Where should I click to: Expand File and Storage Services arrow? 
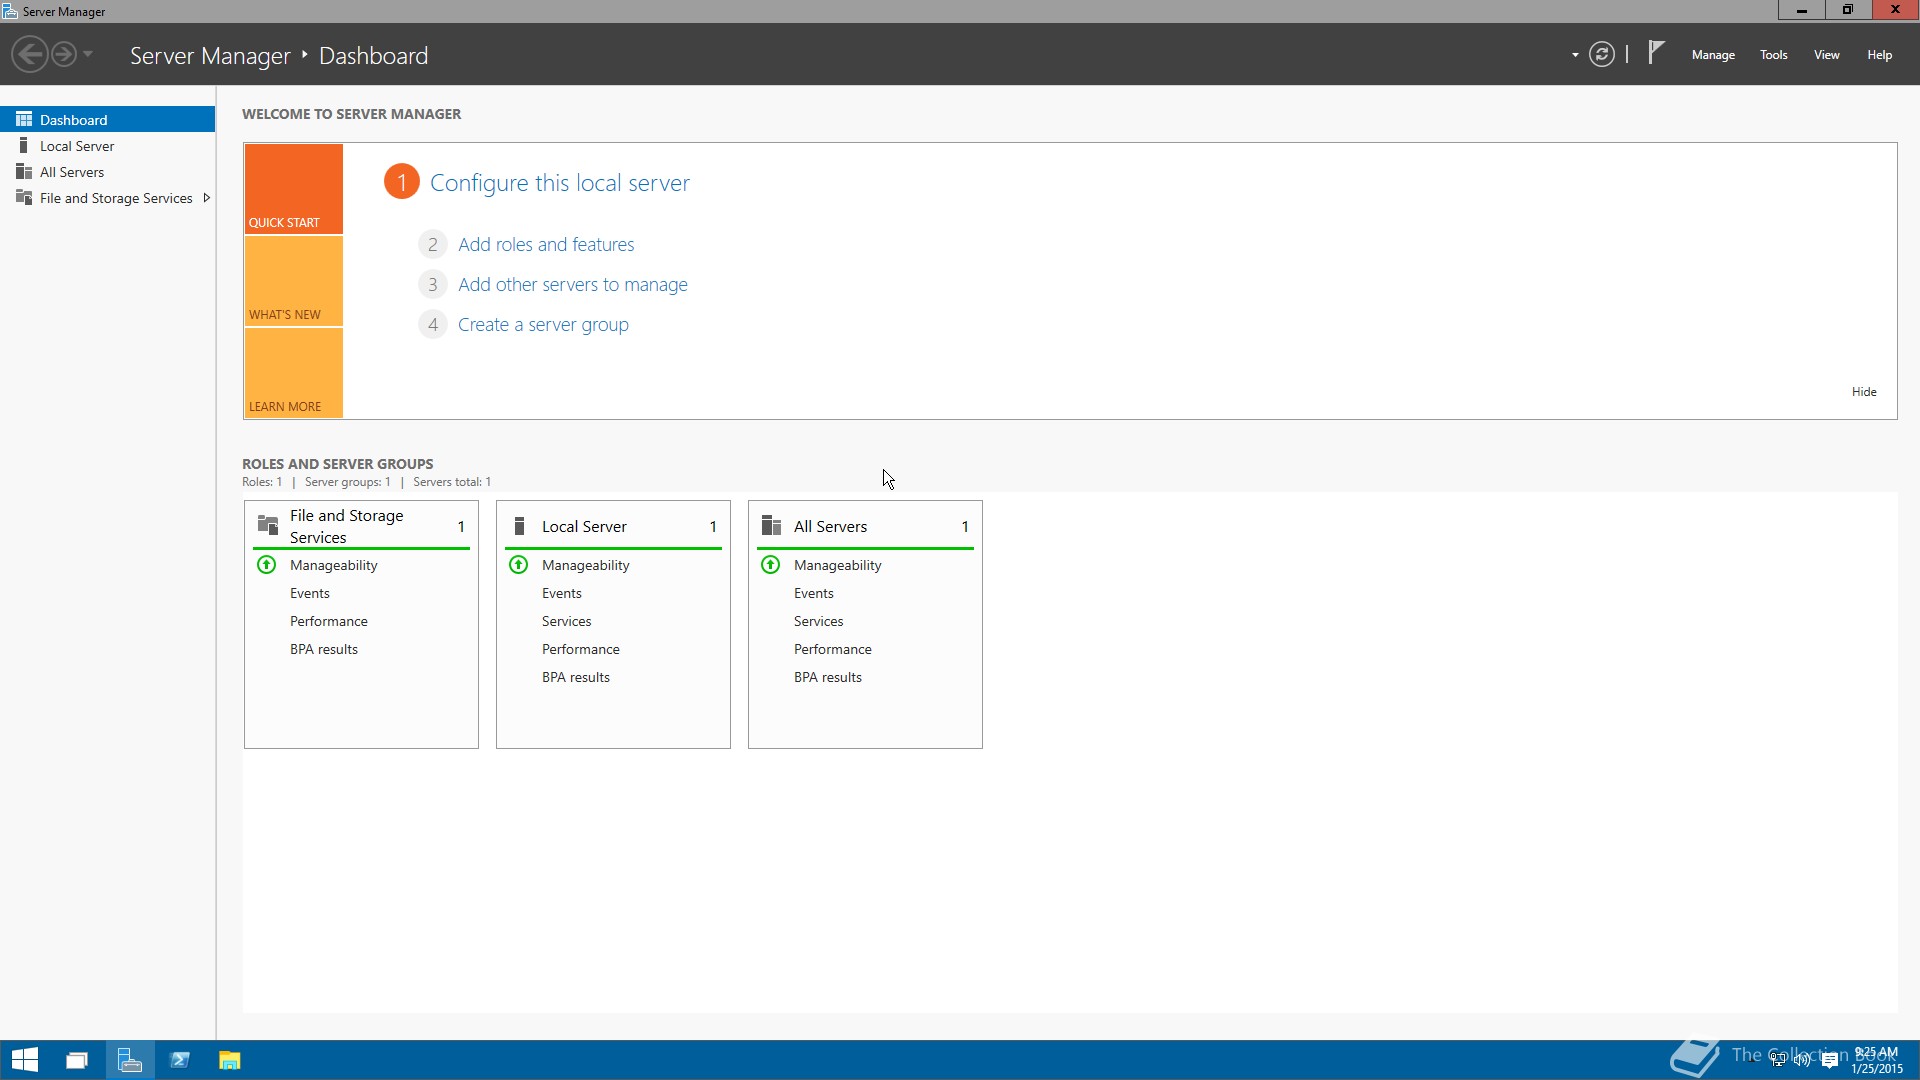[x=206, y=198]
